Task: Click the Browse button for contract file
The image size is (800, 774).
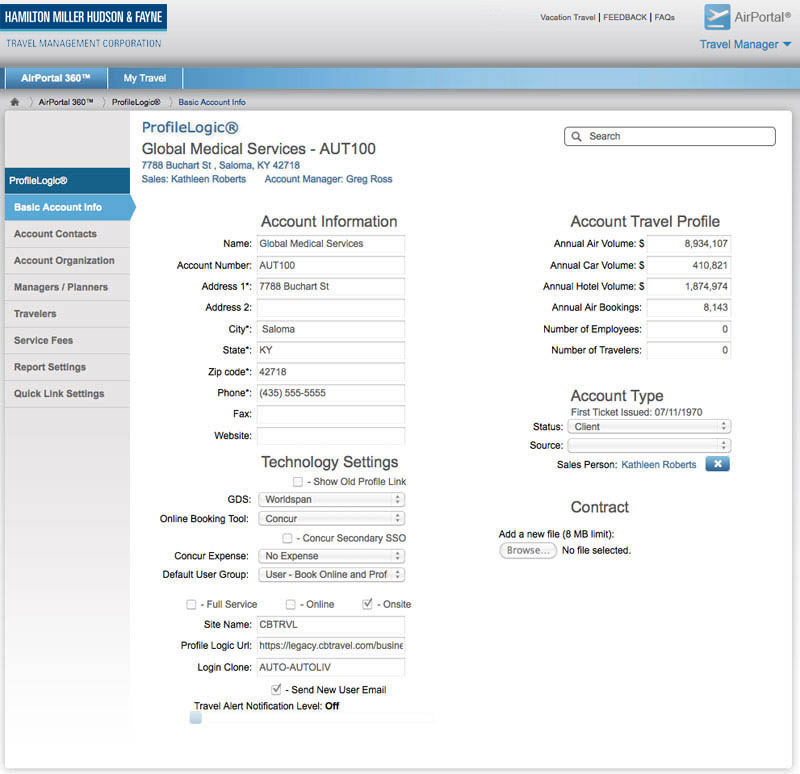Action: click(528, 551)
